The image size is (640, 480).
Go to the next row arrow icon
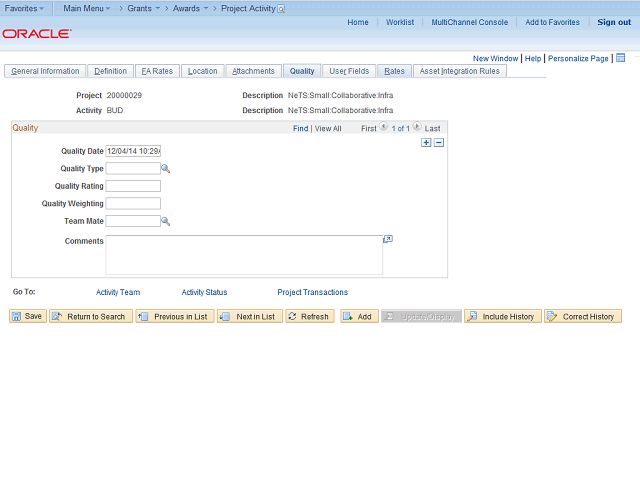point(417,127)
